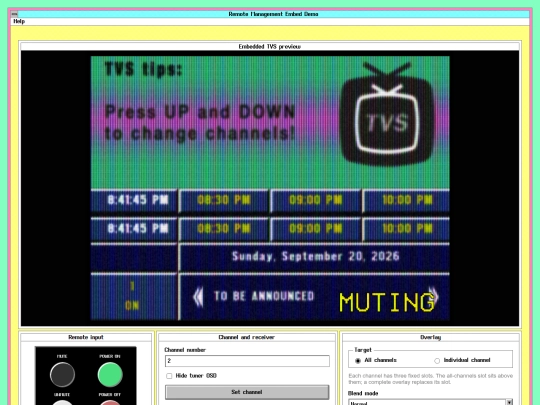Open the window system menu icon
Viewport: 540px width, 405px height.
coord(14,14)
